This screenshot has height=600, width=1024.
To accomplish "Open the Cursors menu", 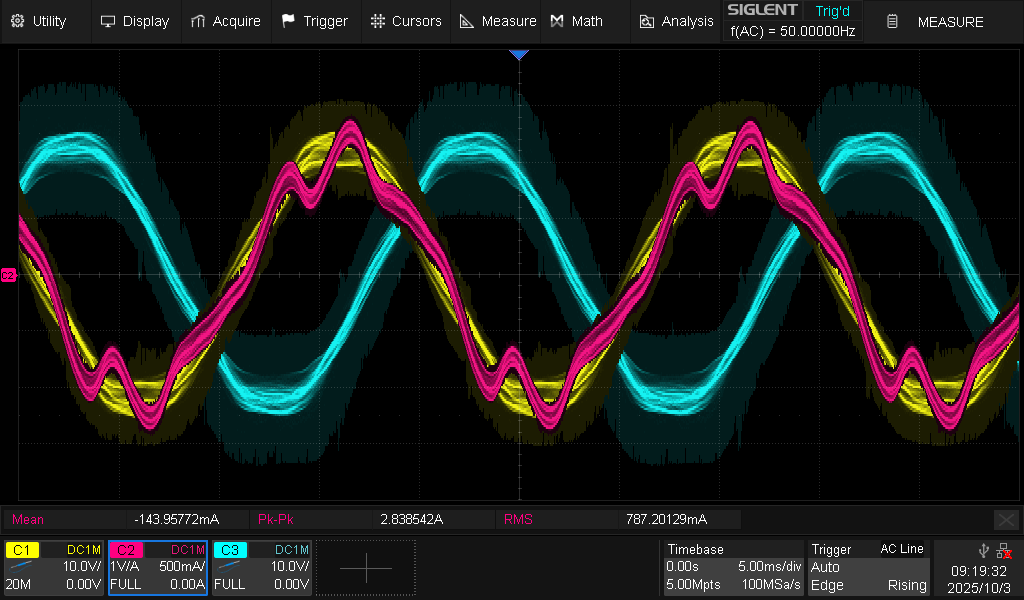I will pyautogui.click(x=404, y=21).
